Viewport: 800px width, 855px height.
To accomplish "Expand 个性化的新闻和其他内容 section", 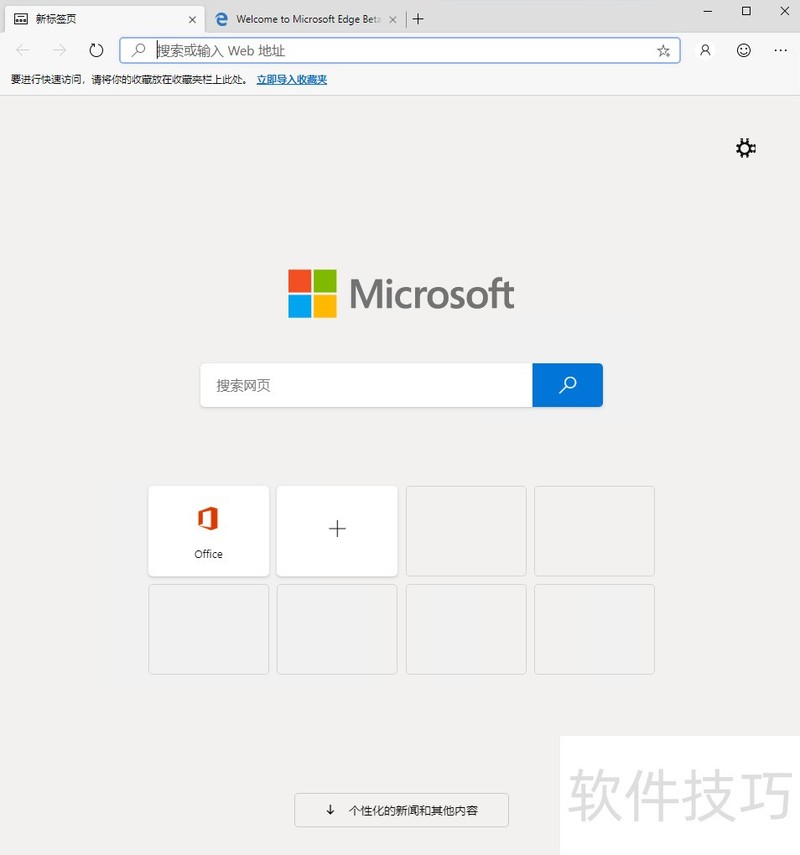I will click(x=401, y=810).
